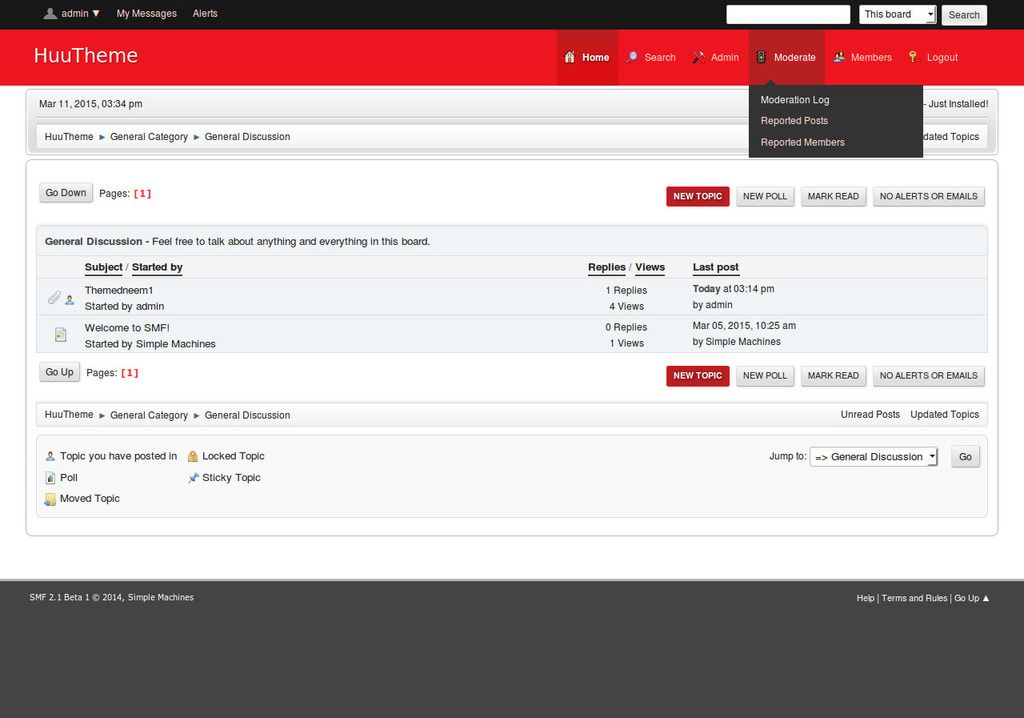Viewport: 1024px width, 718px height.
Task: Open My Messages in the top bar
Action: point(146,13)
